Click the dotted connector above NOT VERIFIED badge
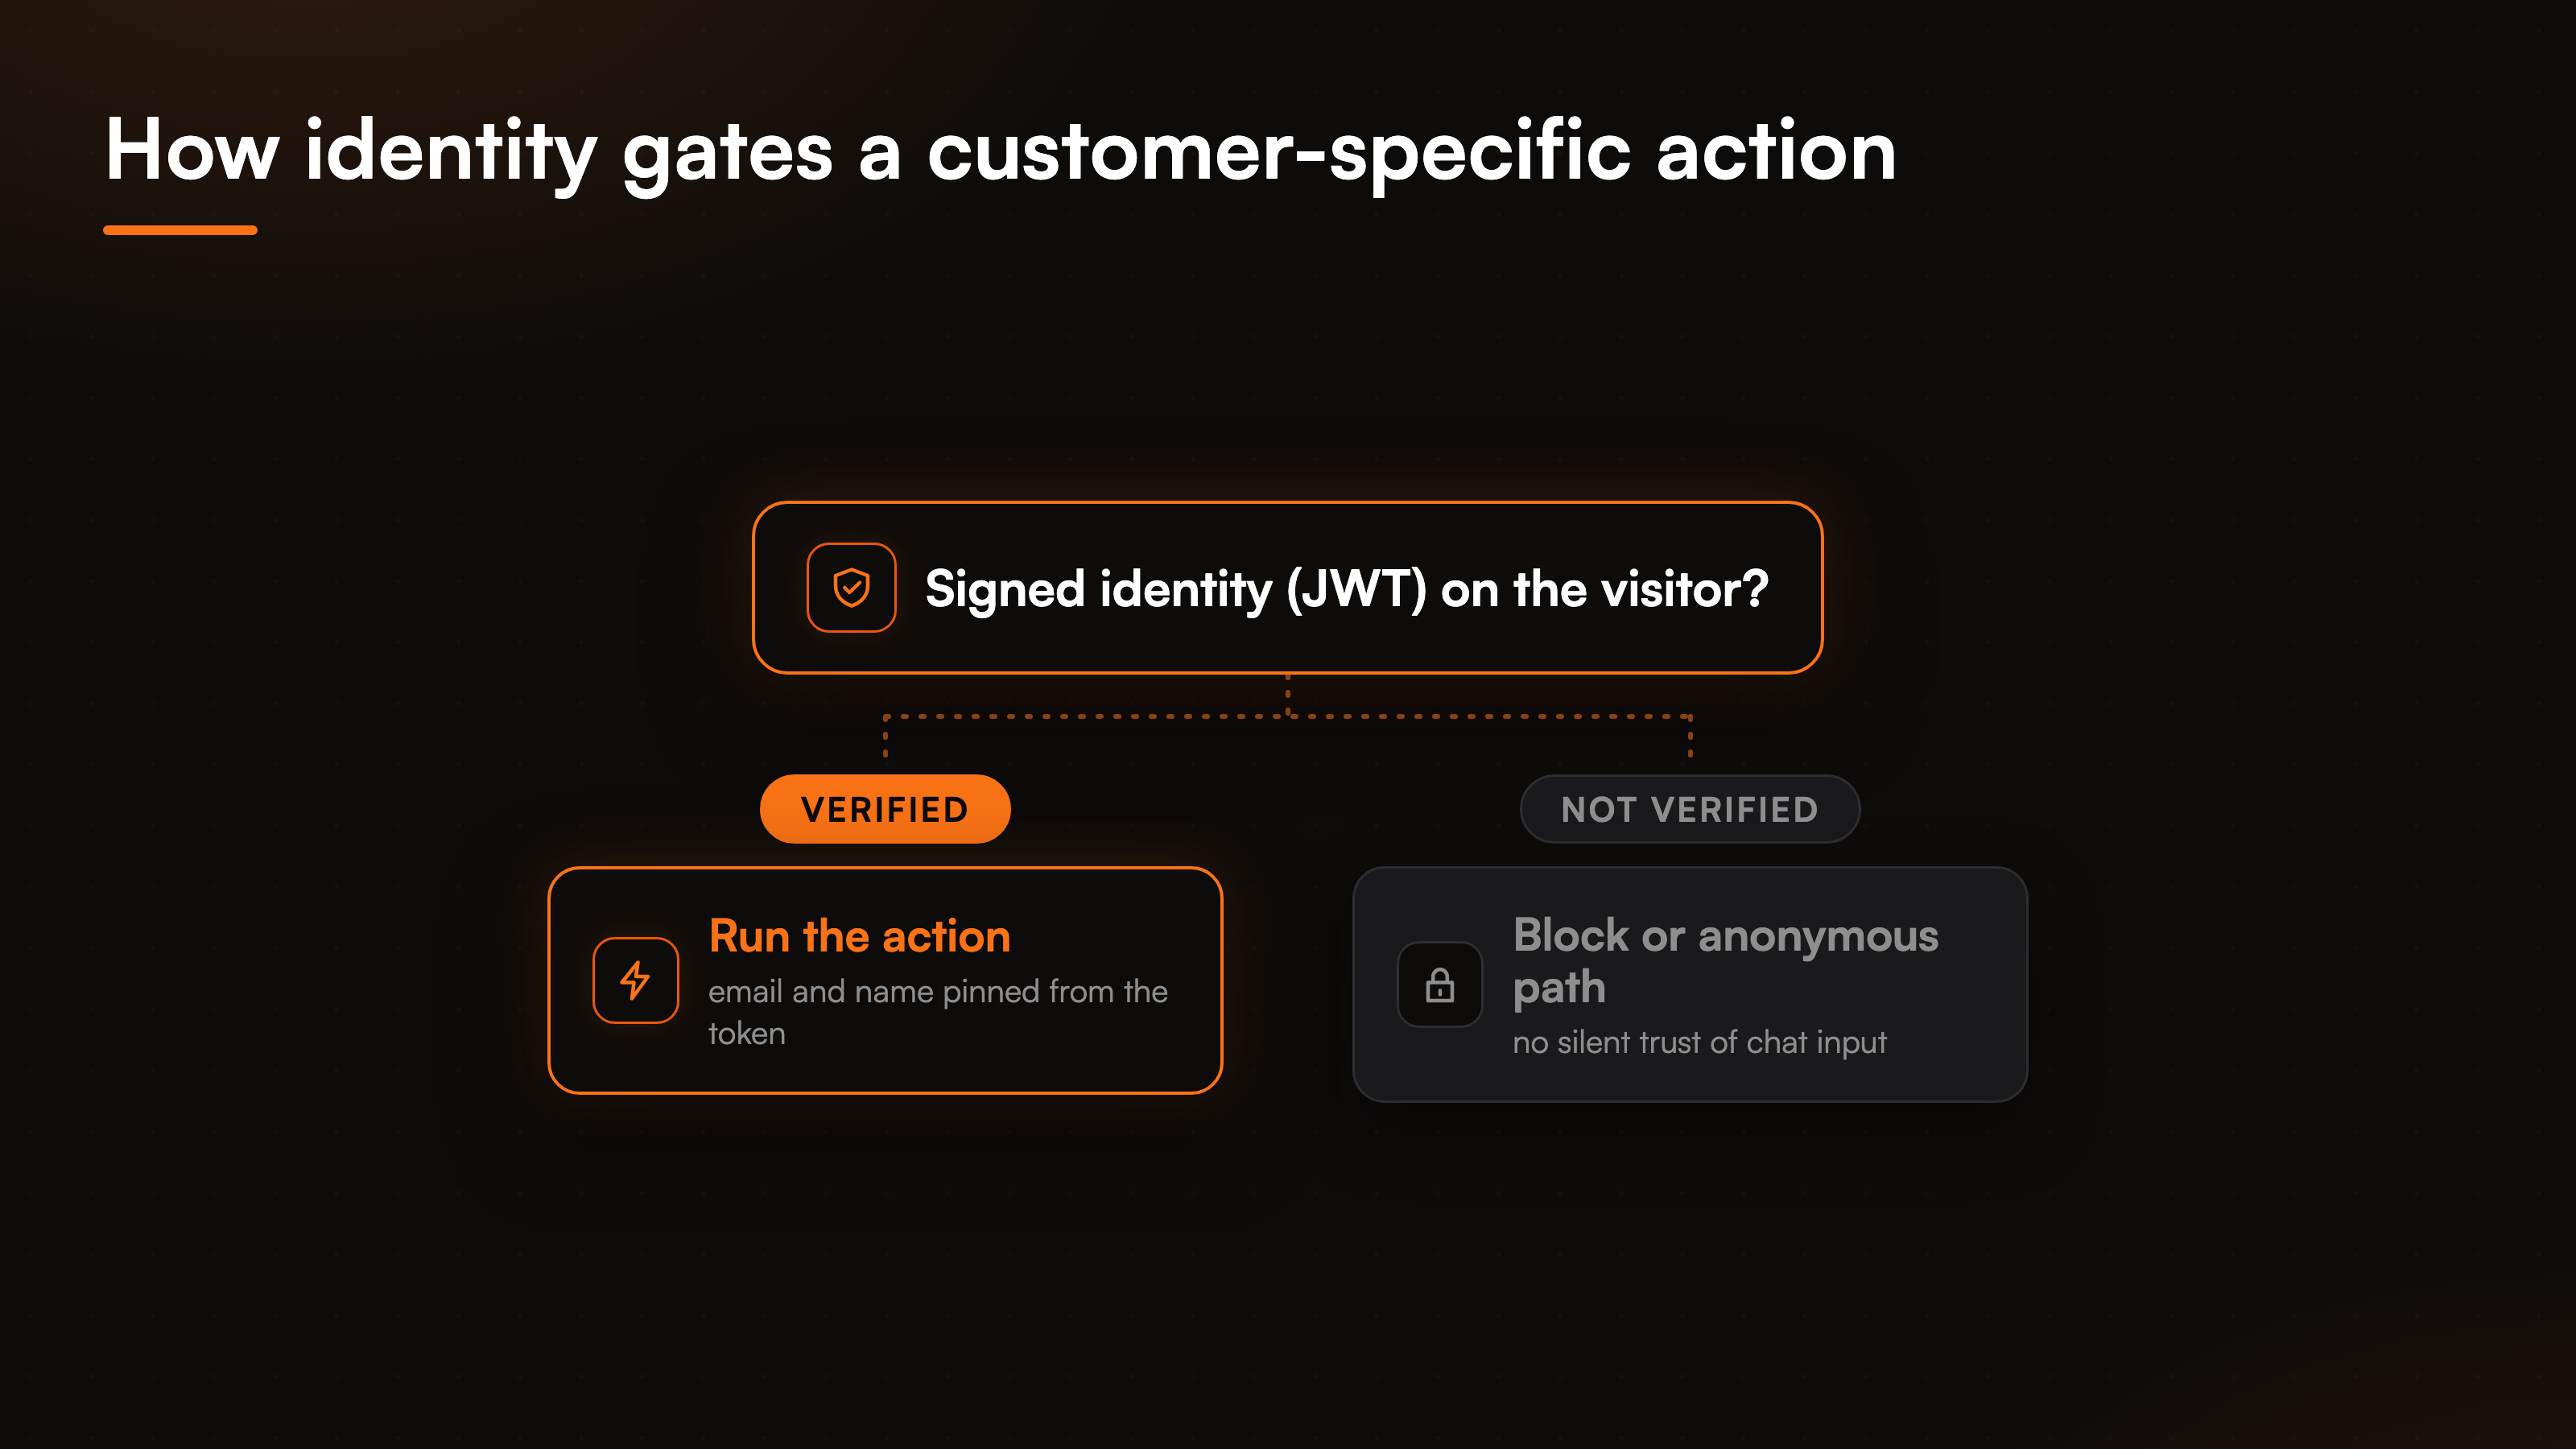 click(x=1690, y=738)
